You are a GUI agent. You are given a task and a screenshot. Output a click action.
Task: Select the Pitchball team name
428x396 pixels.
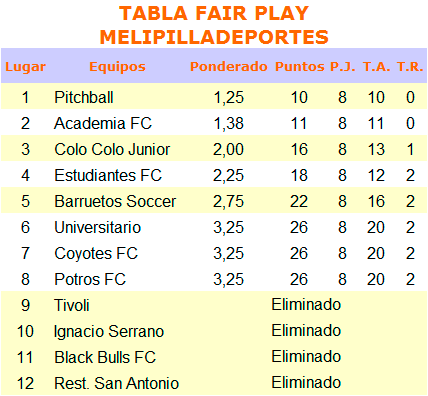pos(84,97)
